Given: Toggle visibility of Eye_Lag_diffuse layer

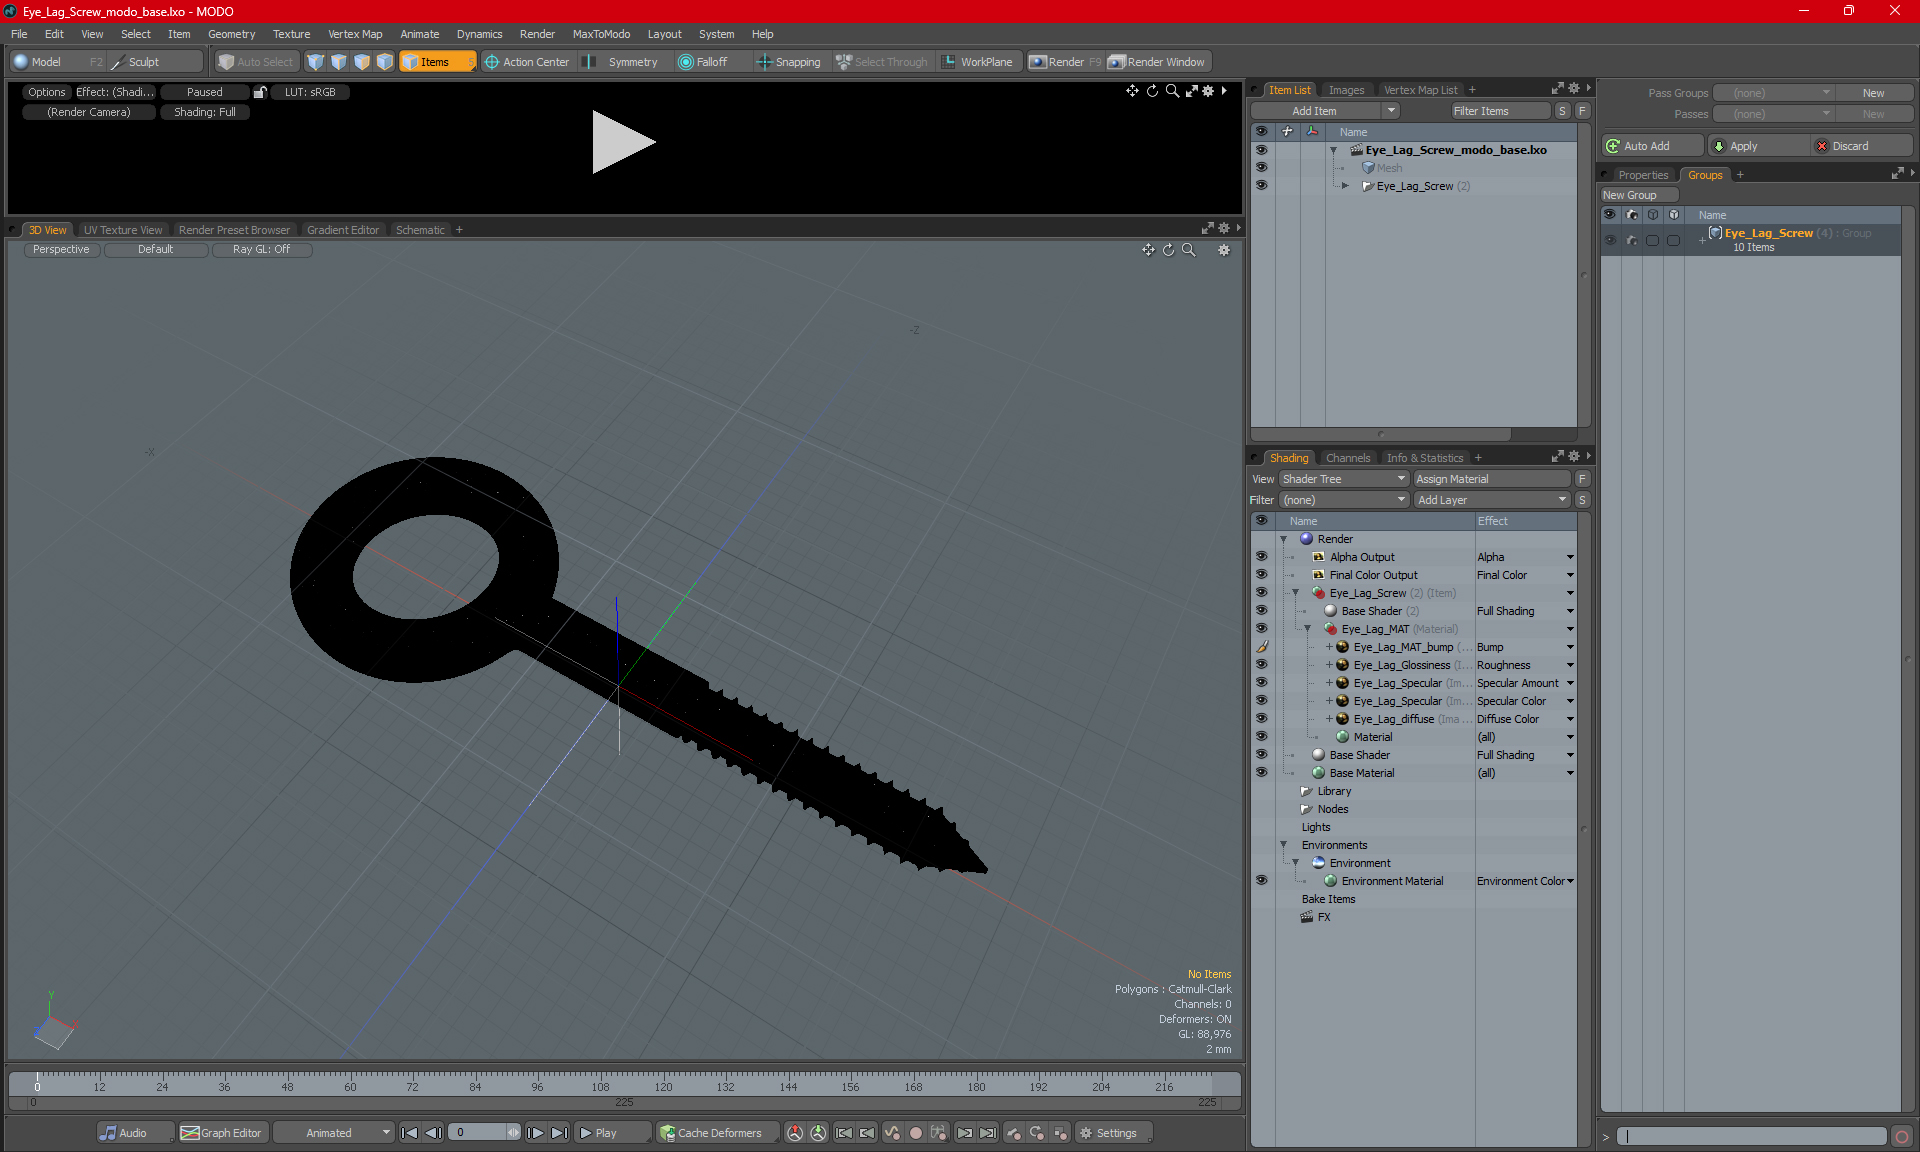Looking at the screenshot, I should coord(1261,719).
